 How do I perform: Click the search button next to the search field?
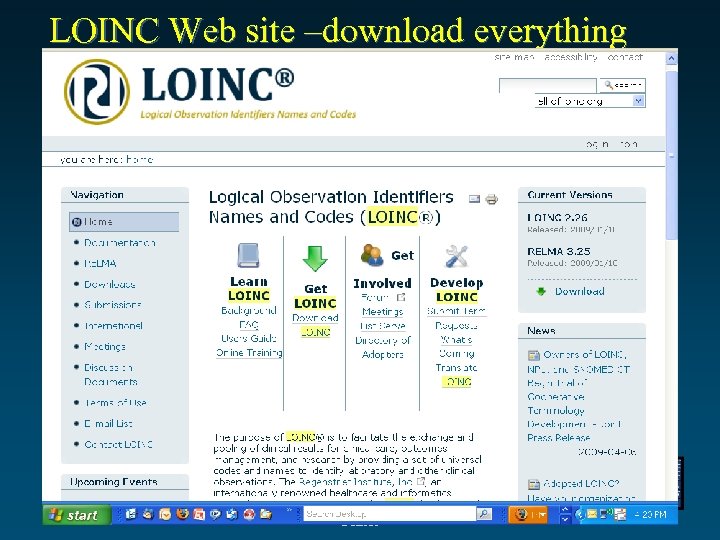click(622, 85)
